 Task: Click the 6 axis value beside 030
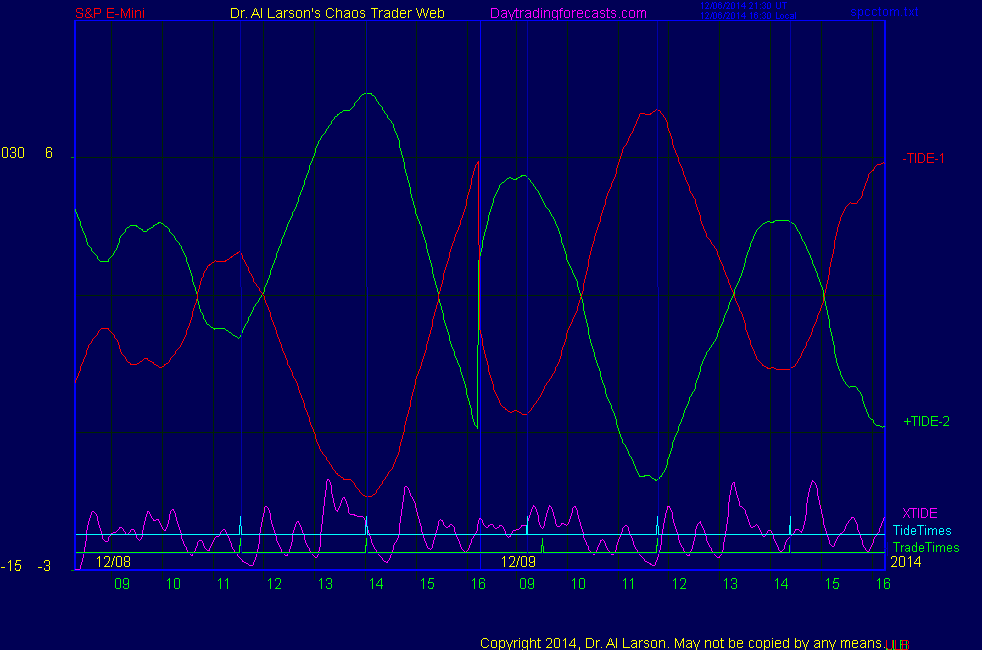point(49,153)
